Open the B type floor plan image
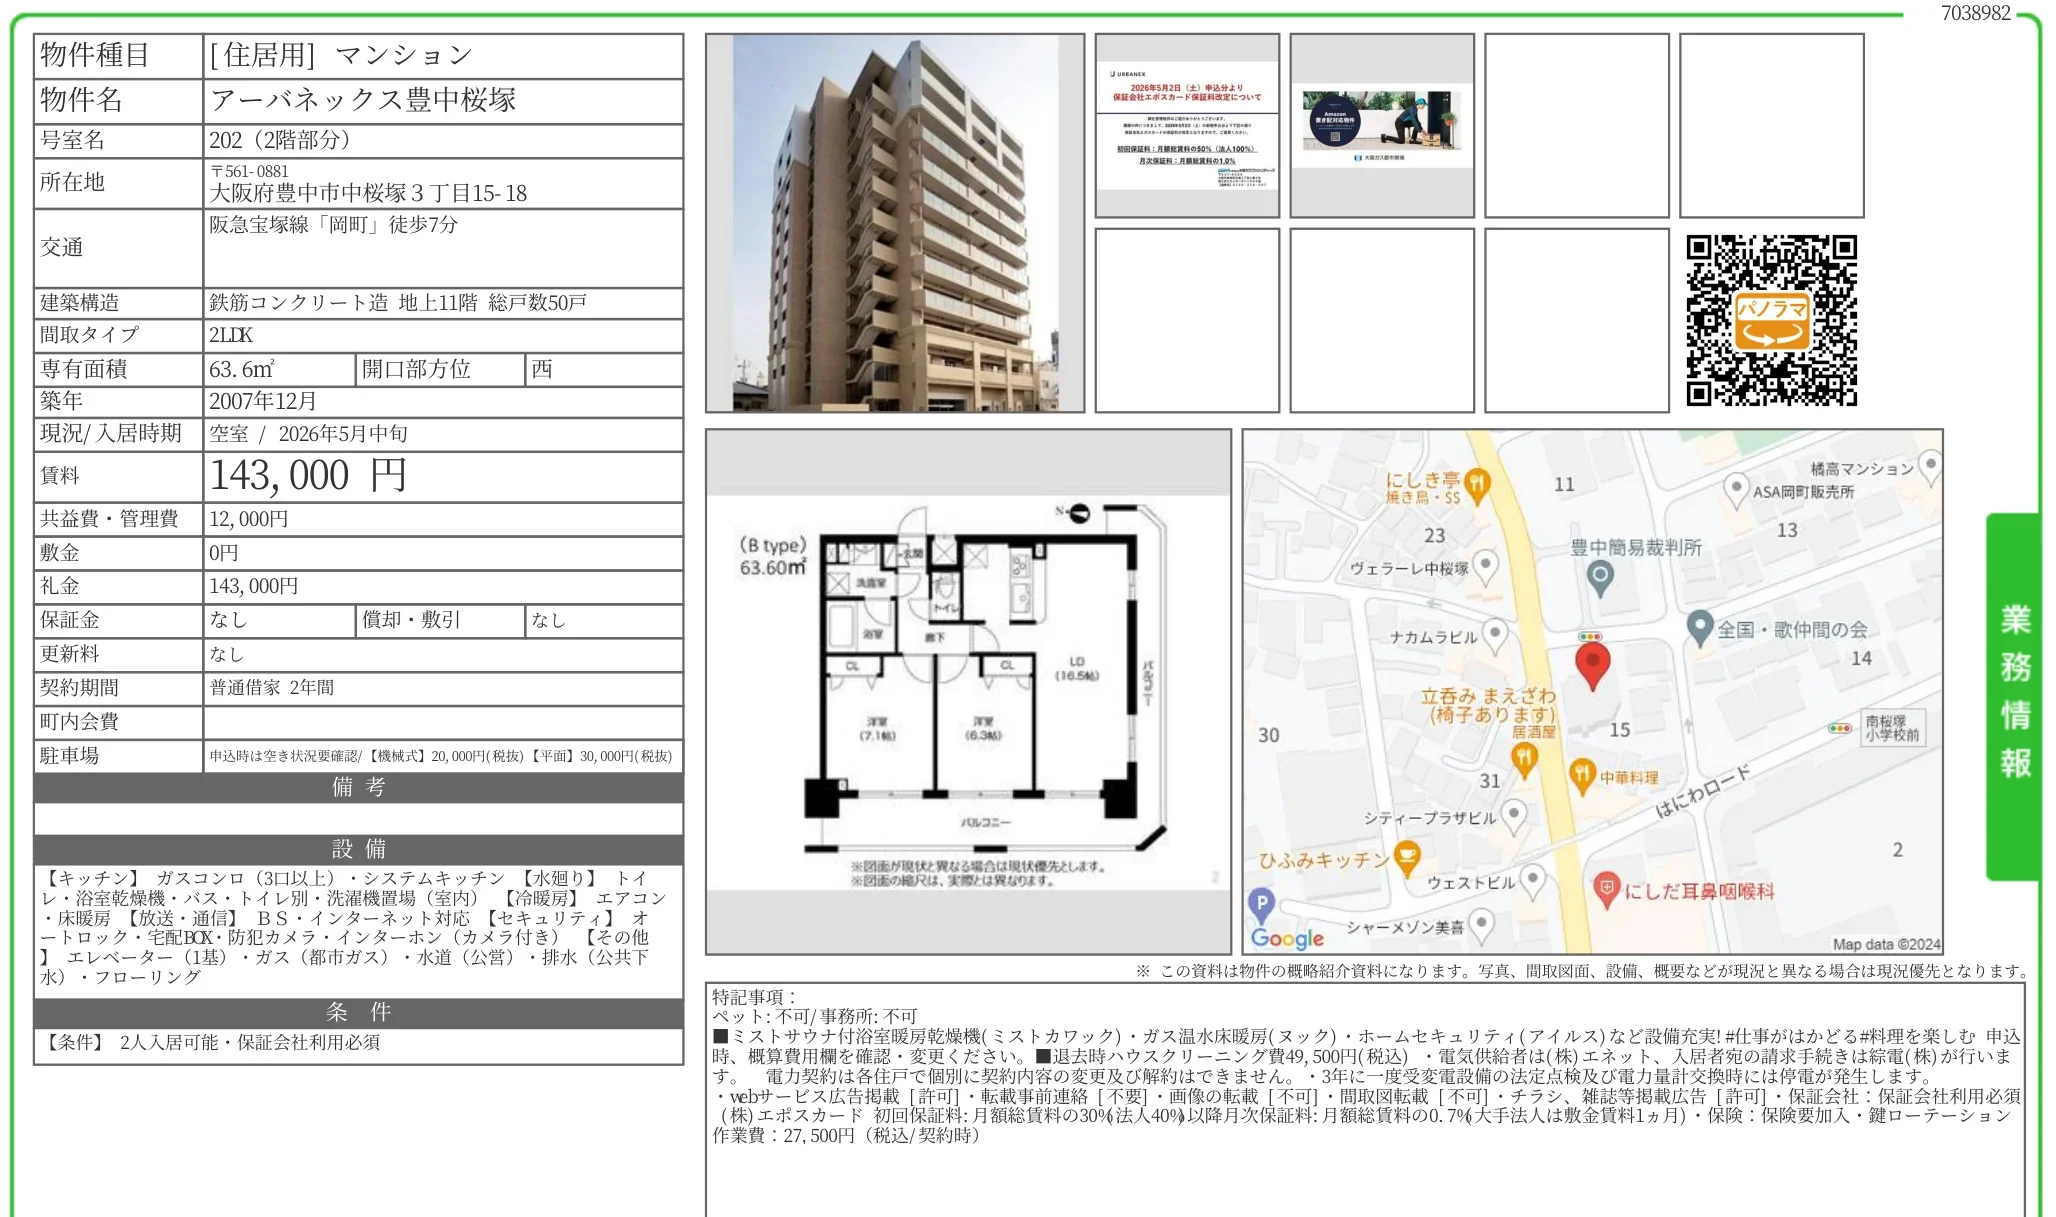Screen dimensions: 2056x1217 coord(967,692)
